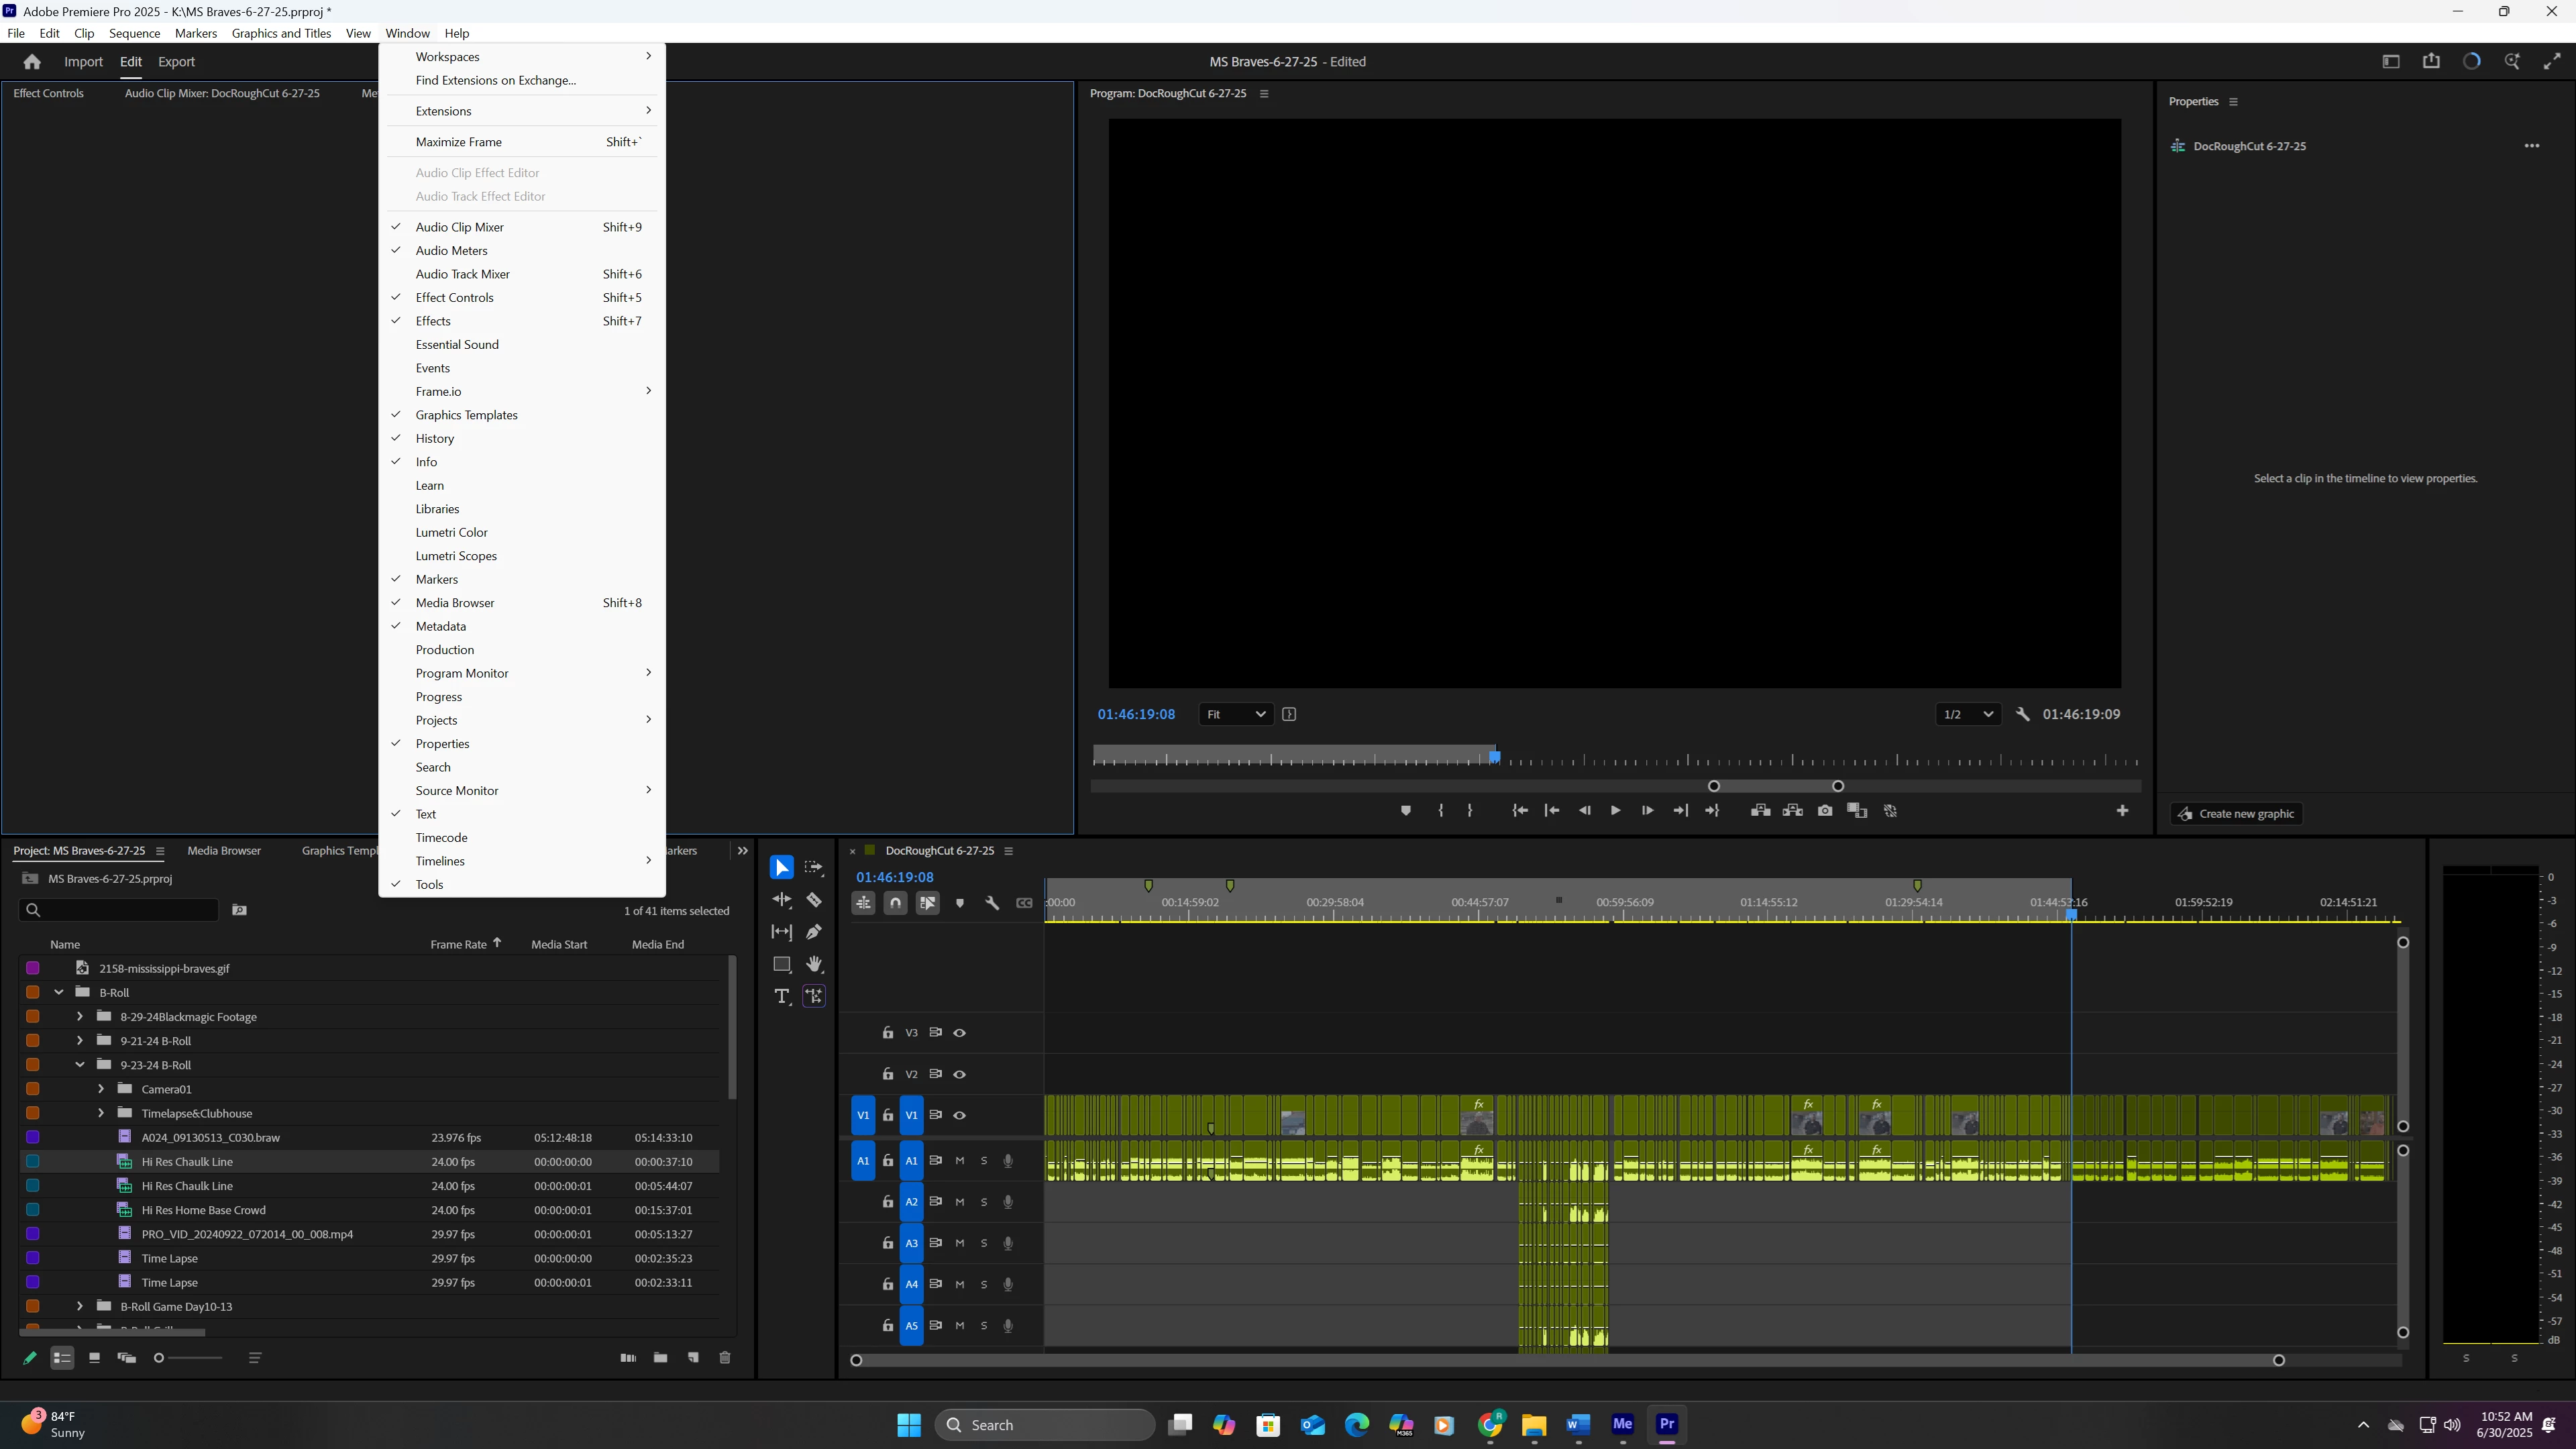Switch to the Media Browser tab
Viewport: 2576px width, 1449px height.
point(224,851)
